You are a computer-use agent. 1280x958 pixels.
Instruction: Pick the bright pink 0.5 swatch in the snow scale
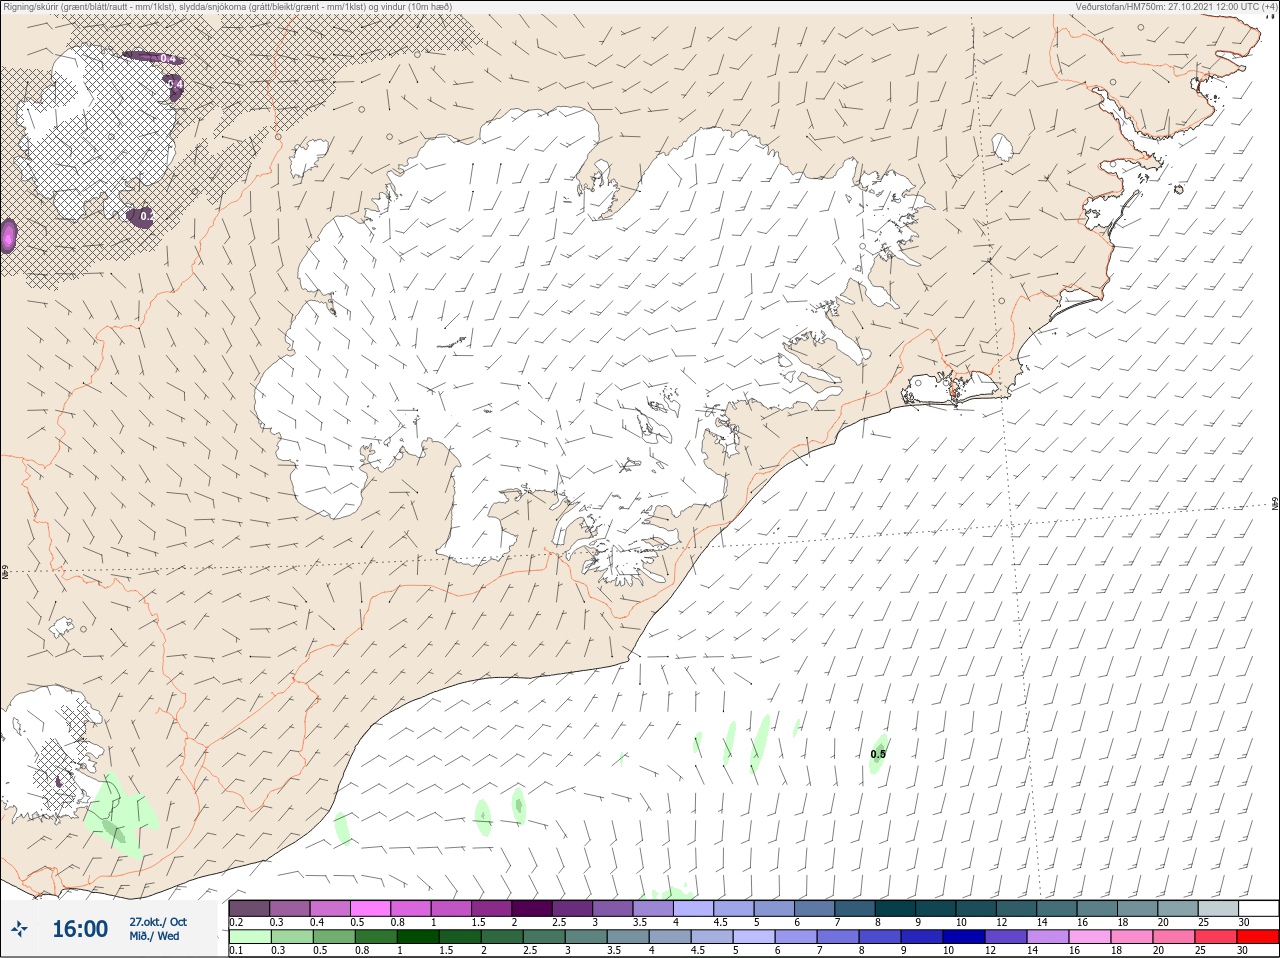(x=371, y=908)
